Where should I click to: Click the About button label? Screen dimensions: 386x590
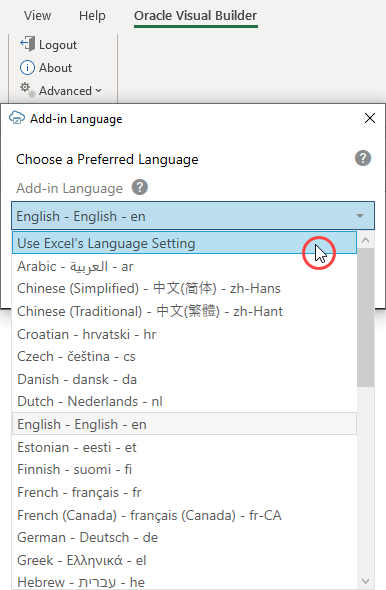pyautogui.click(x=55, y=68)
